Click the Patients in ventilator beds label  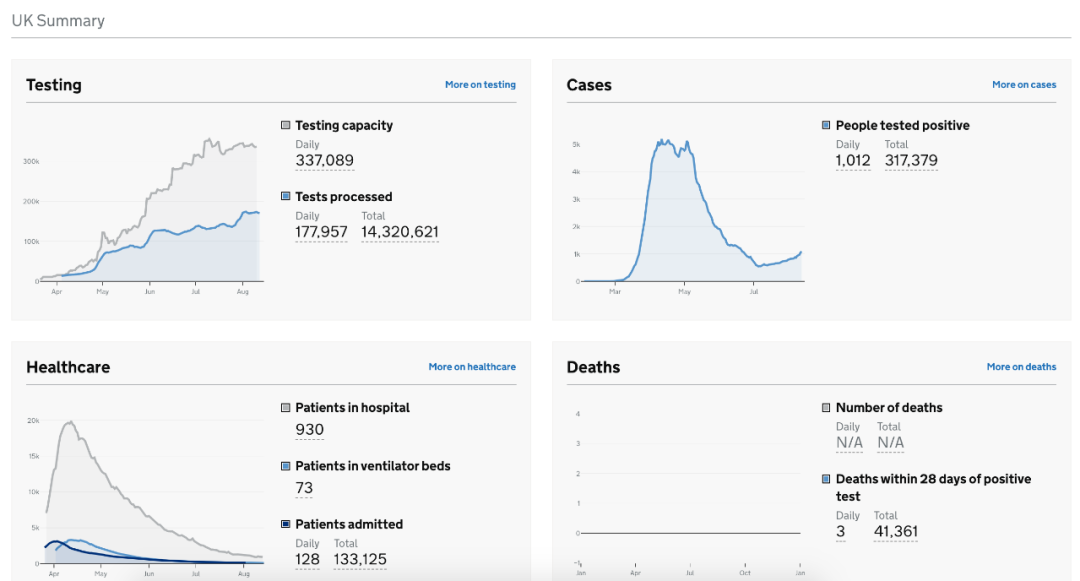coord(373,466)
